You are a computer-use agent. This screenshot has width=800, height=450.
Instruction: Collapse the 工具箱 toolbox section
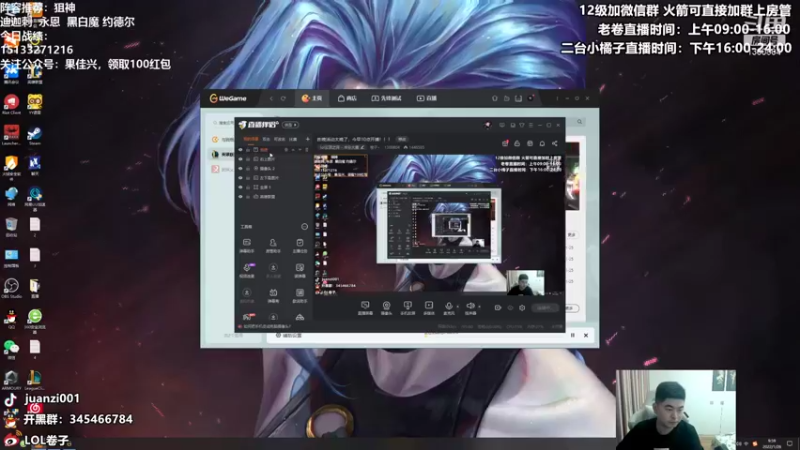point(305,227)
